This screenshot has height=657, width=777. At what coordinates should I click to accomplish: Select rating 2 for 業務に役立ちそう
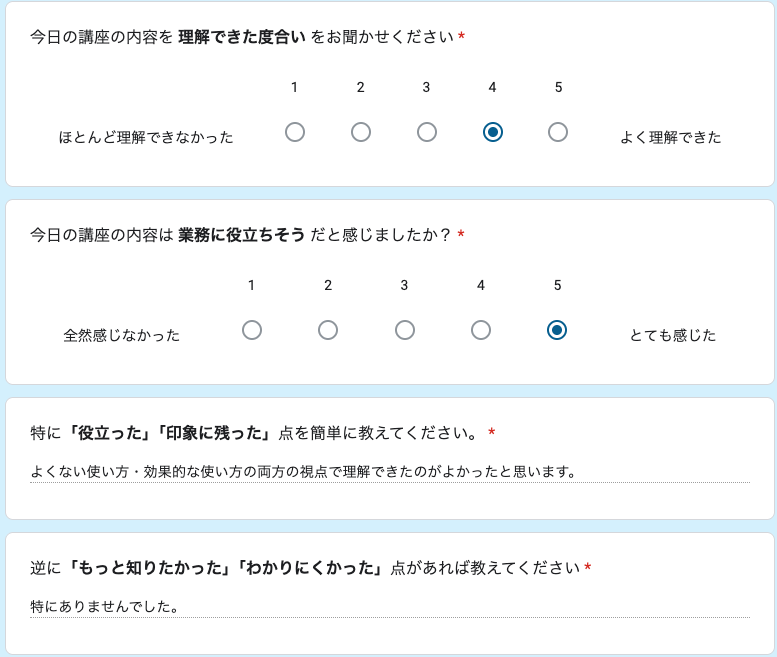tap(328, 330)
